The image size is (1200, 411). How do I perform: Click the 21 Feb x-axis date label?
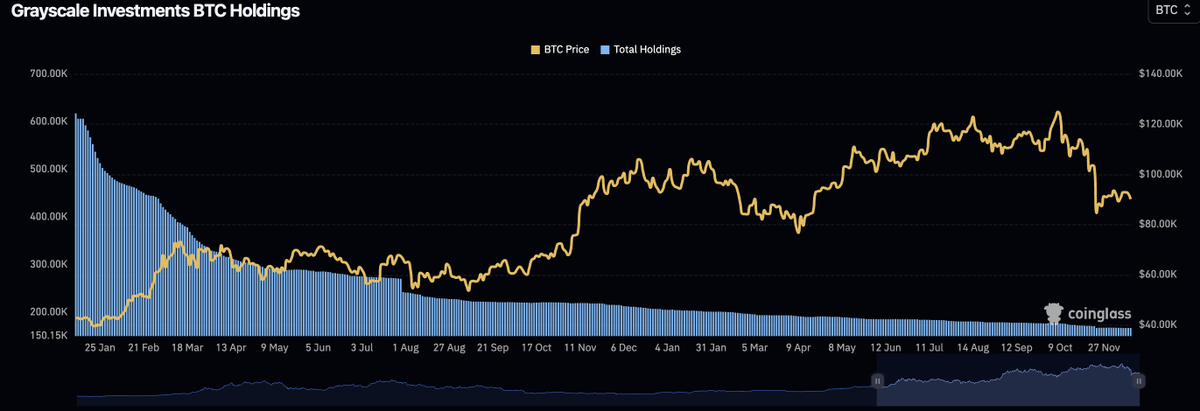(x=146, y=348)
